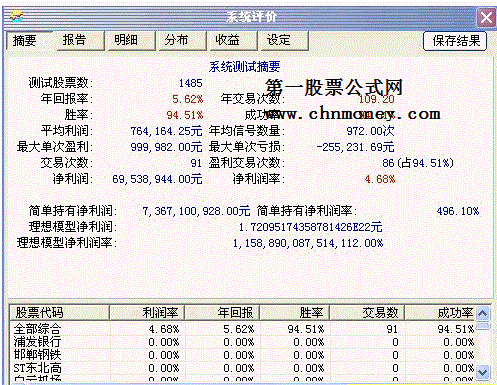Click 全部综合 交易数 value 91

pos(392,329)
